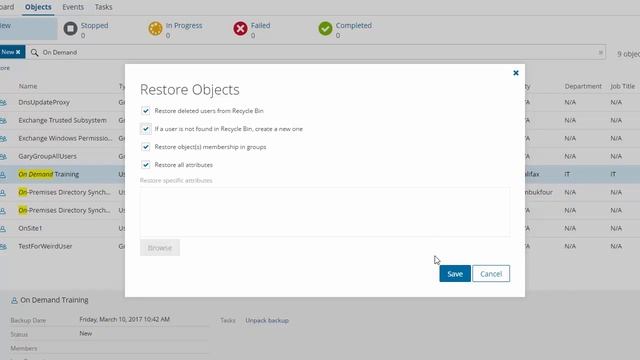Viewport: 640px width, 360px height.
Task: Select the OnSite1 row
Action: 320,228
